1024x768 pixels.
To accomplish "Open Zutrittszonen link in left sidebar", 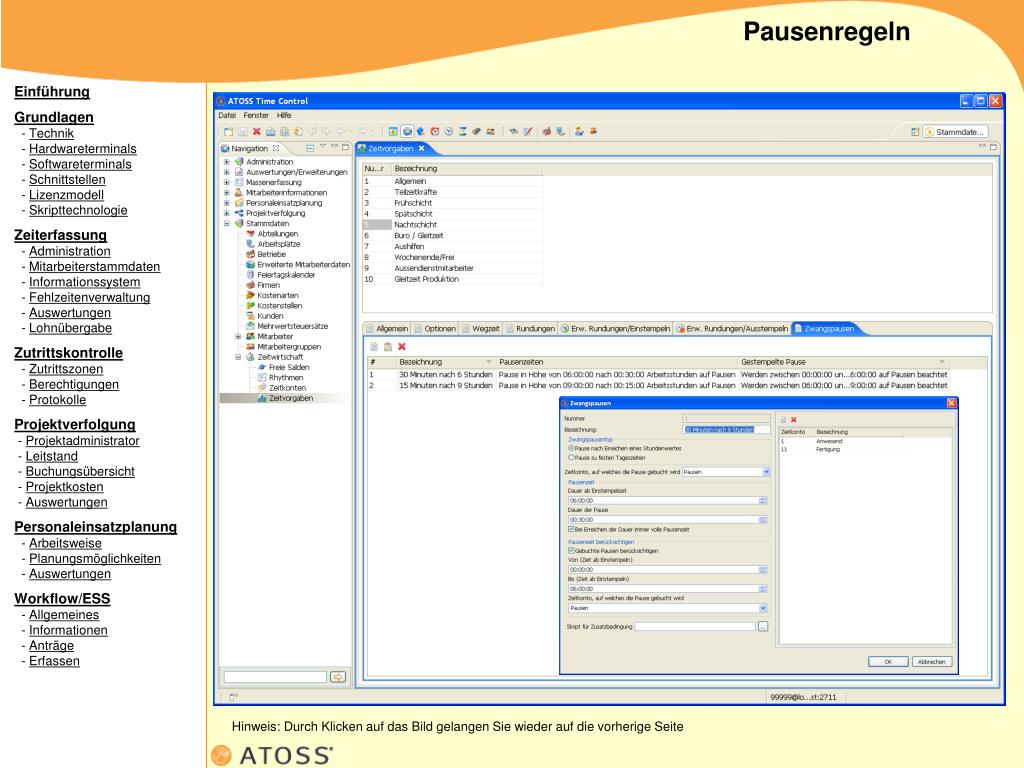I will (x=66, y=369).
